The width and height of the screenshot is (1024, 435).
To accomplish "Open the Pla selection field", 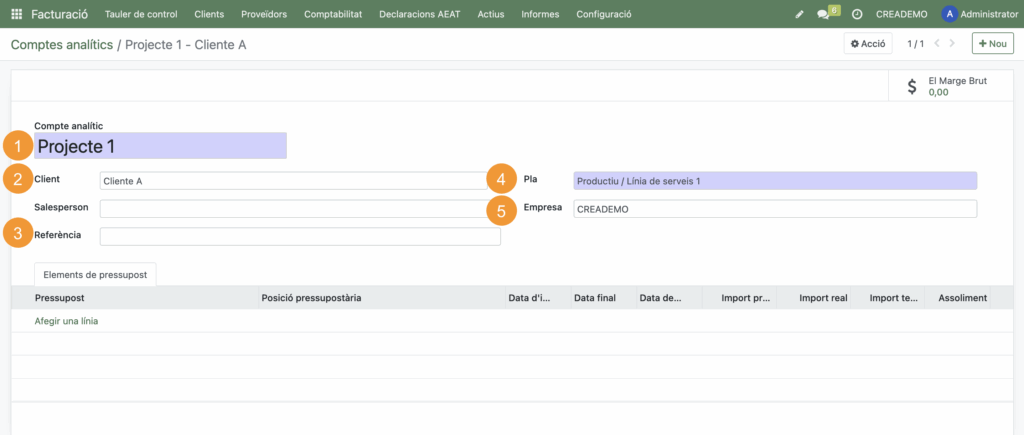I will point(774,181).
